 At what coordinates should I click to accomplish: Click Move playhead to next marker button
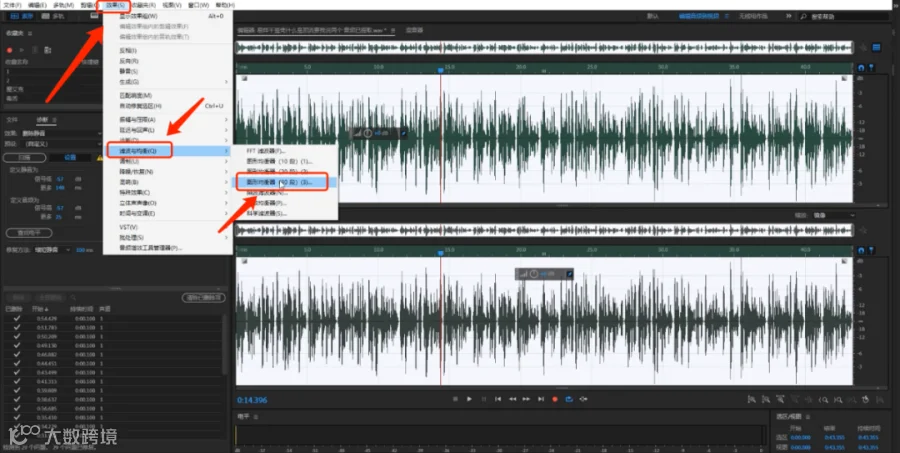click(540, 399)
